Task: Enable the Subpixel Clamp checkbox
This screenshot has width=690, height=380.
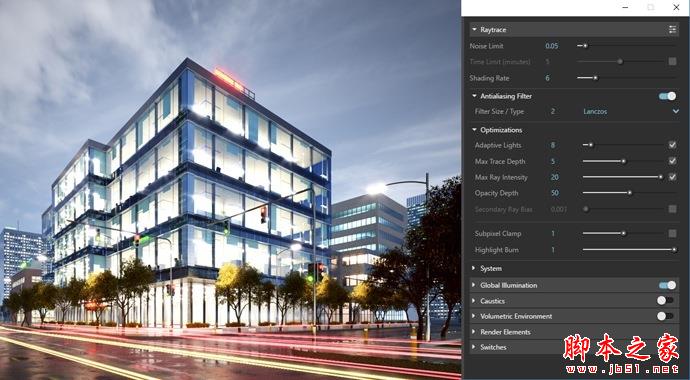Action: click(x=672, y=233)
